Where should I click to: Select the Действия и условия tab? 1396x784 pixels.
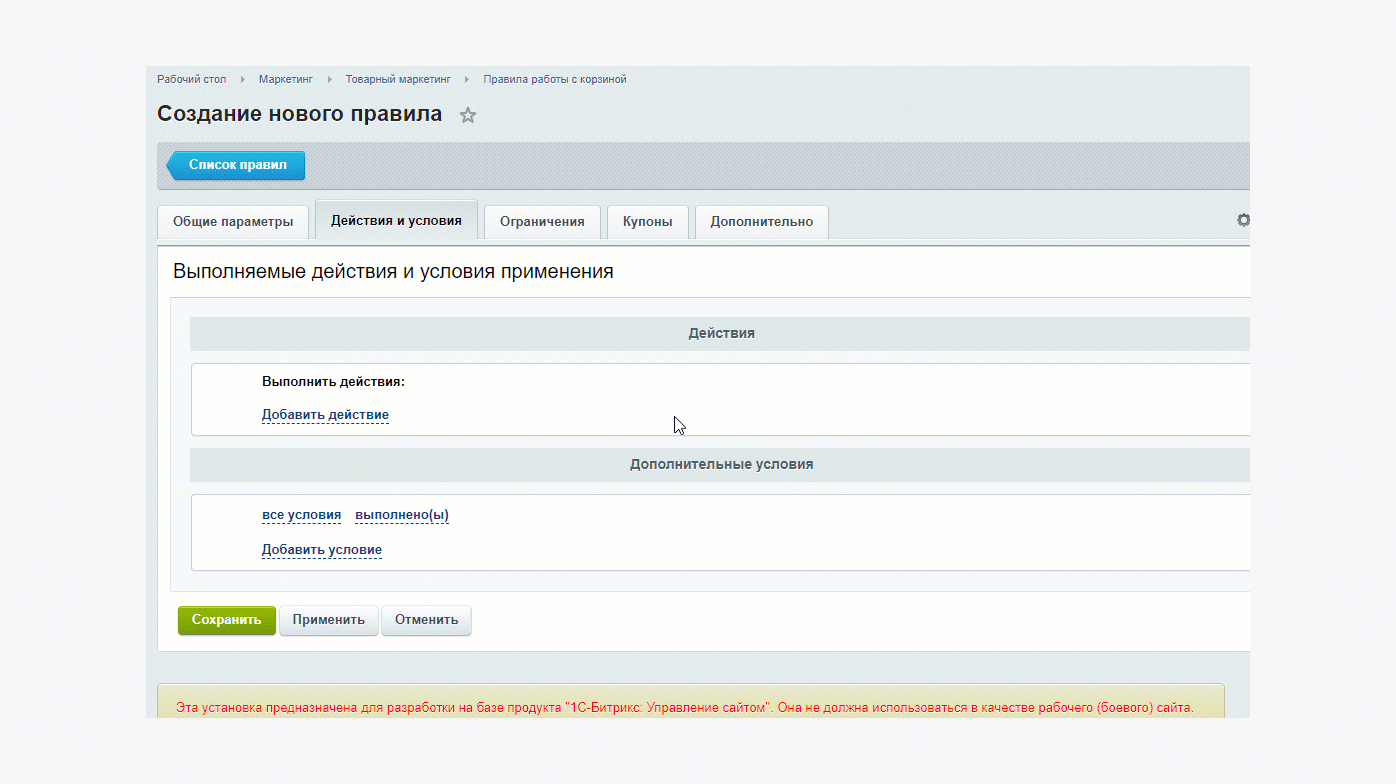coord(396,220)
